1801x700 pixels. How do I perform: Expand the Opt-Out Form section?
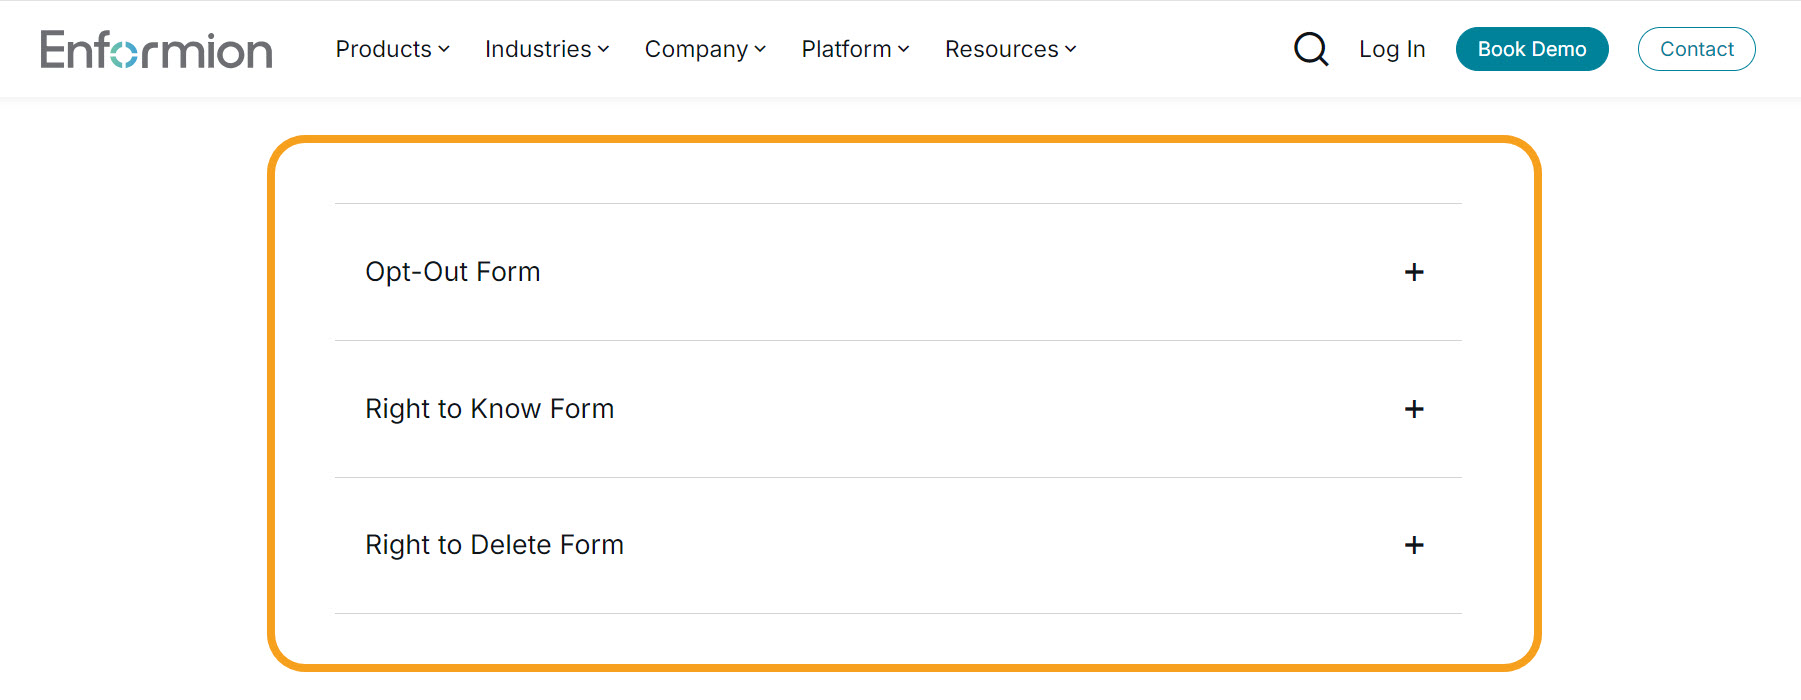click(452, 271)
